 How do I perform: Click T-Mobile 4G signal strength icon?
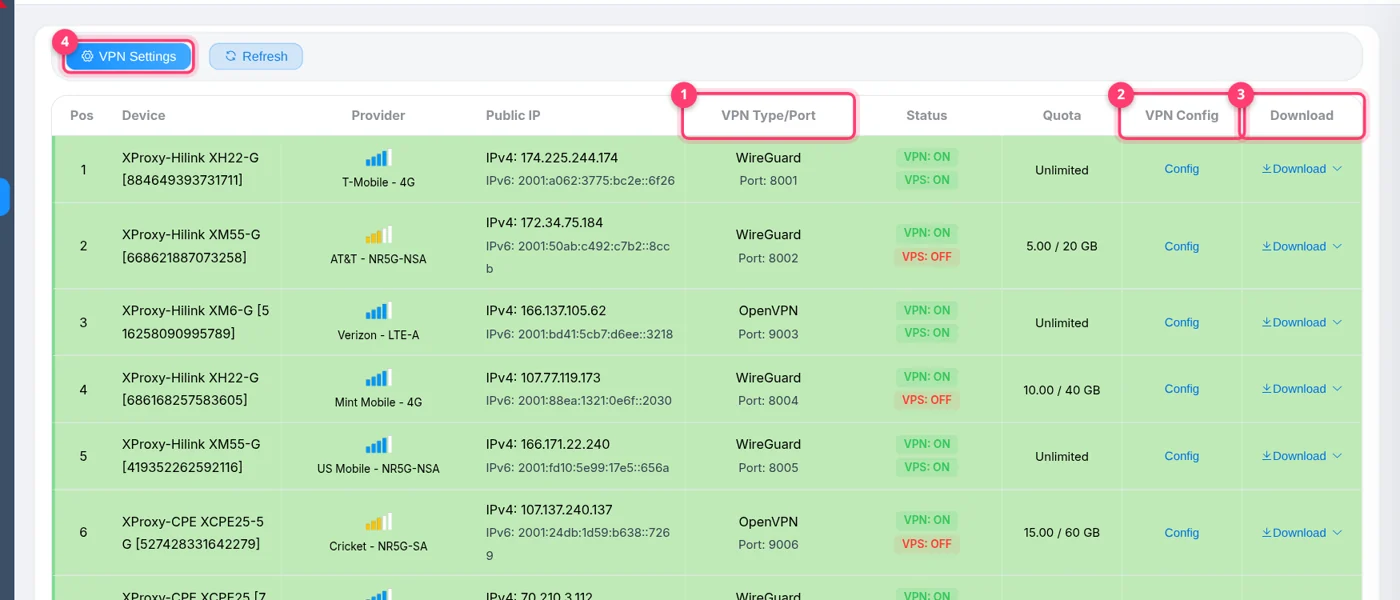pyautogui.click(x=378, y=158)
